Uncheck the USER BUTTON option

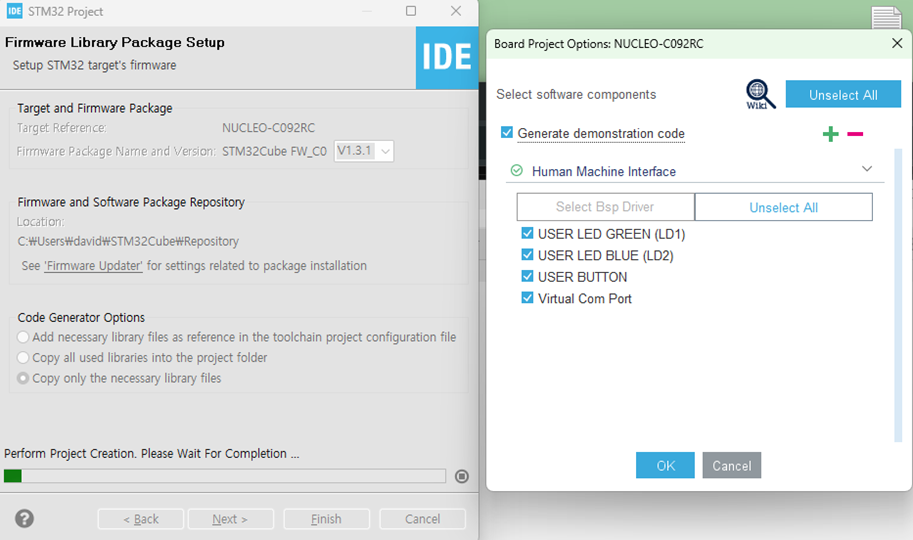click(527, 276)
